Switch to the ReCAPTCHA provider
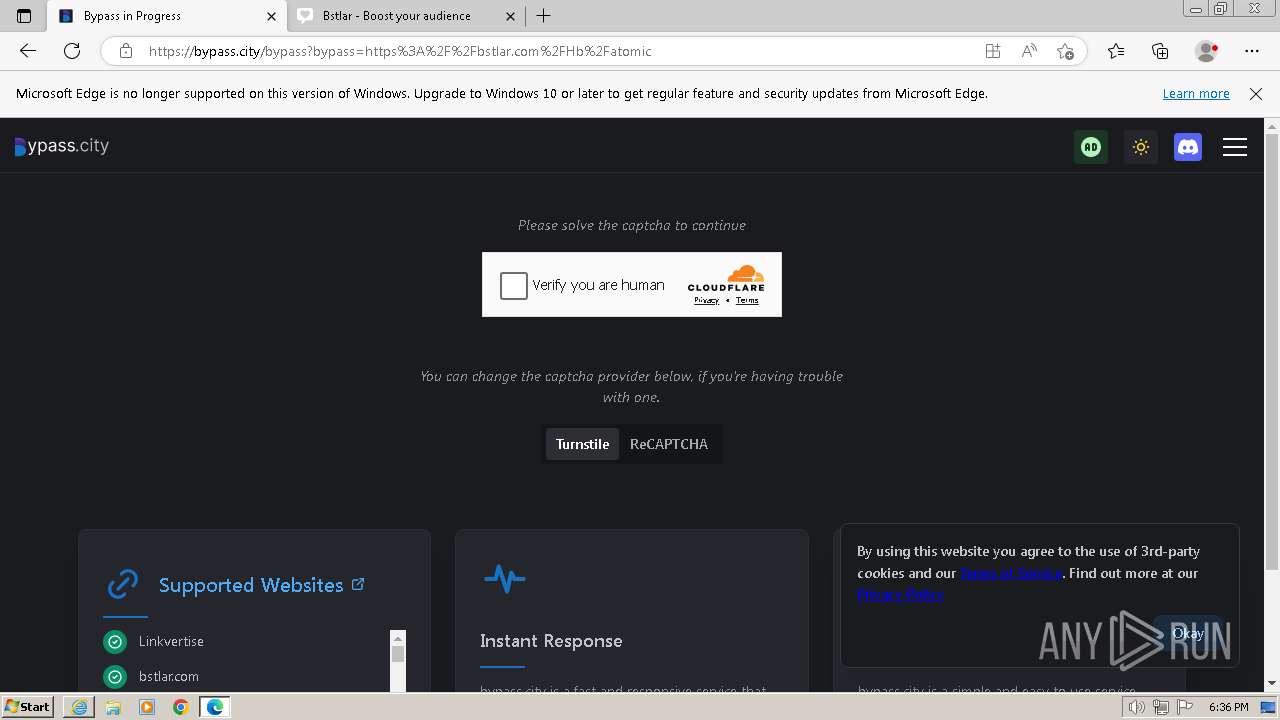Screen dimensions: 1280x720 click(x=669, y=444)
